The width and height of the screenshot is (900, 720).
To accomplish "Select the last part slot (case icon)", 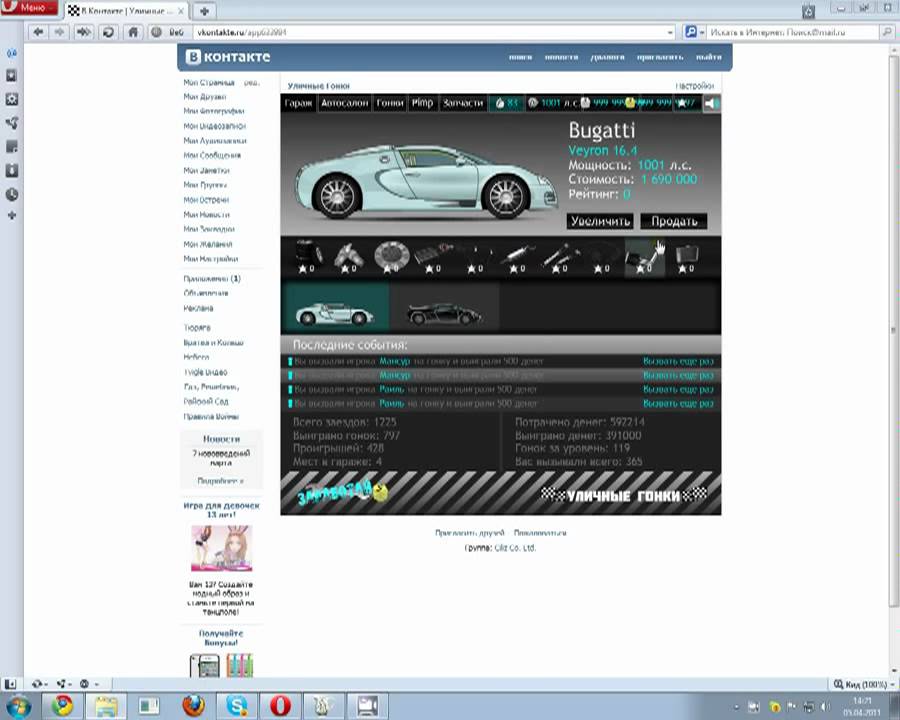I will point(686,257).
